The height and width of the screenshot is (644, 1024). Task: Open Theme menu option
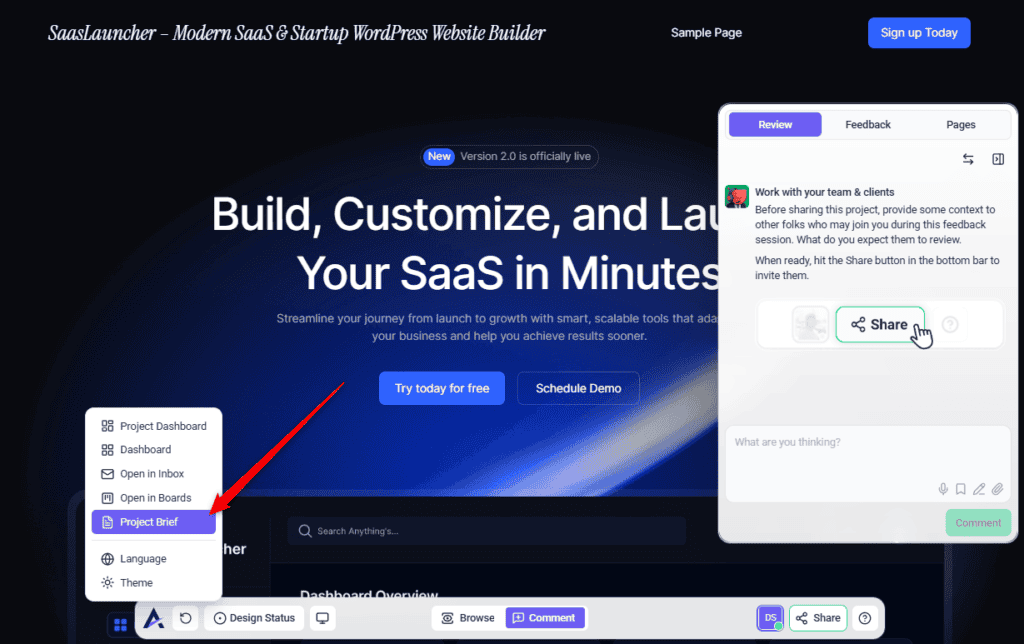(153, 583)
